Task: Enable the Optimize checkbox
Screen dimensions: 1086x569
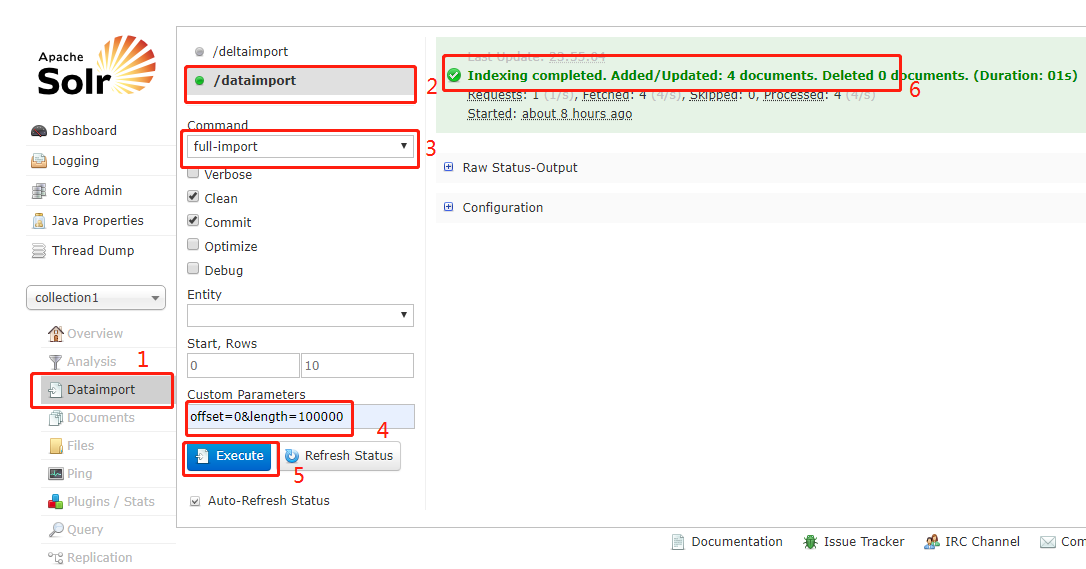Action: (x=193, y=244)
